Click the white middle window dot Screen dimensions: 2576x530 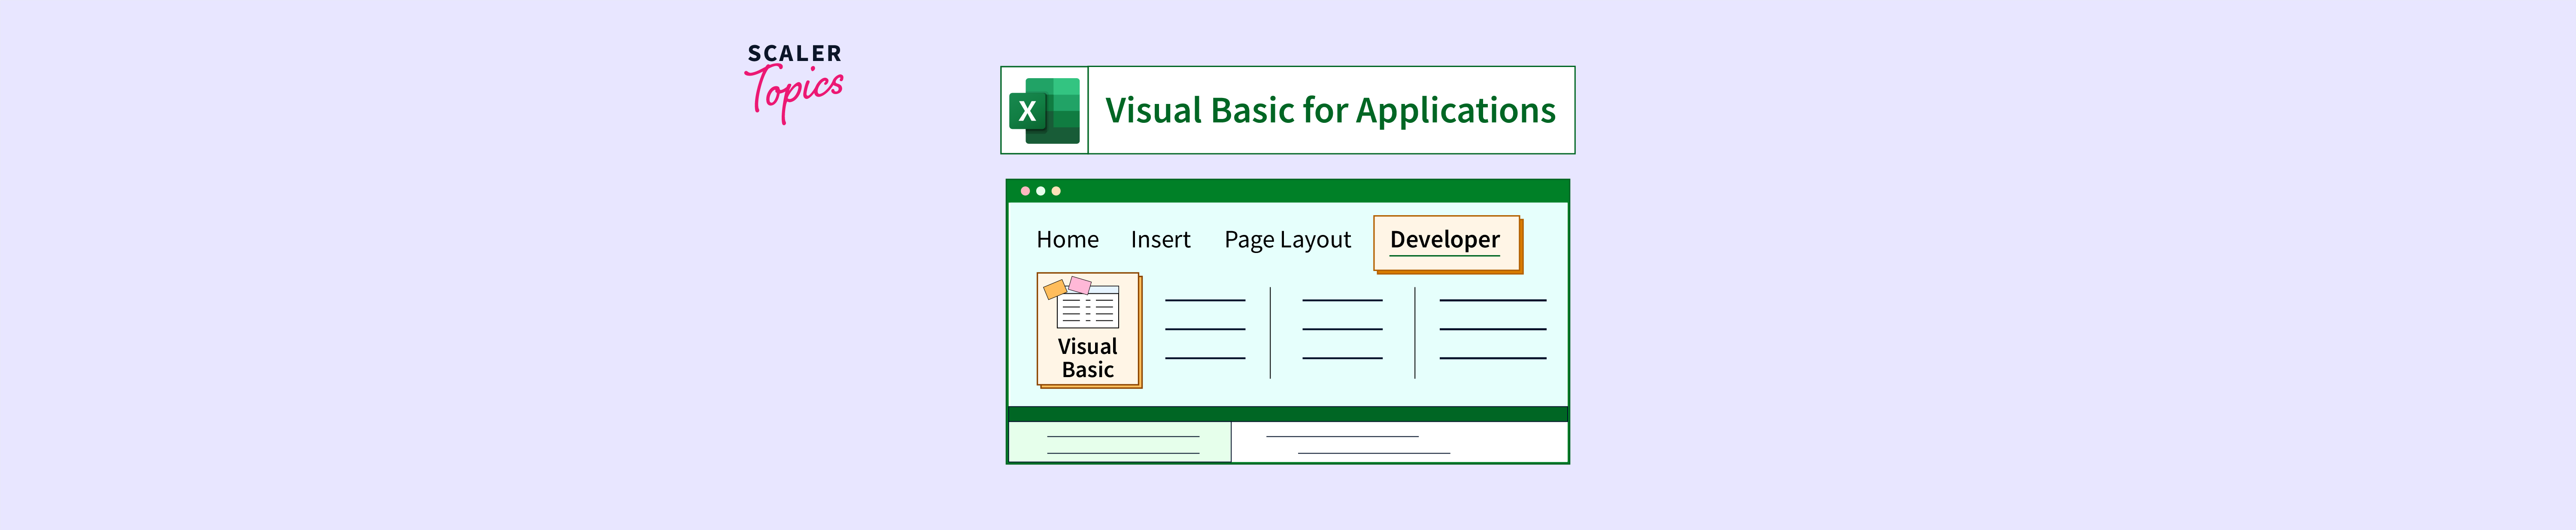[1040, 191]
